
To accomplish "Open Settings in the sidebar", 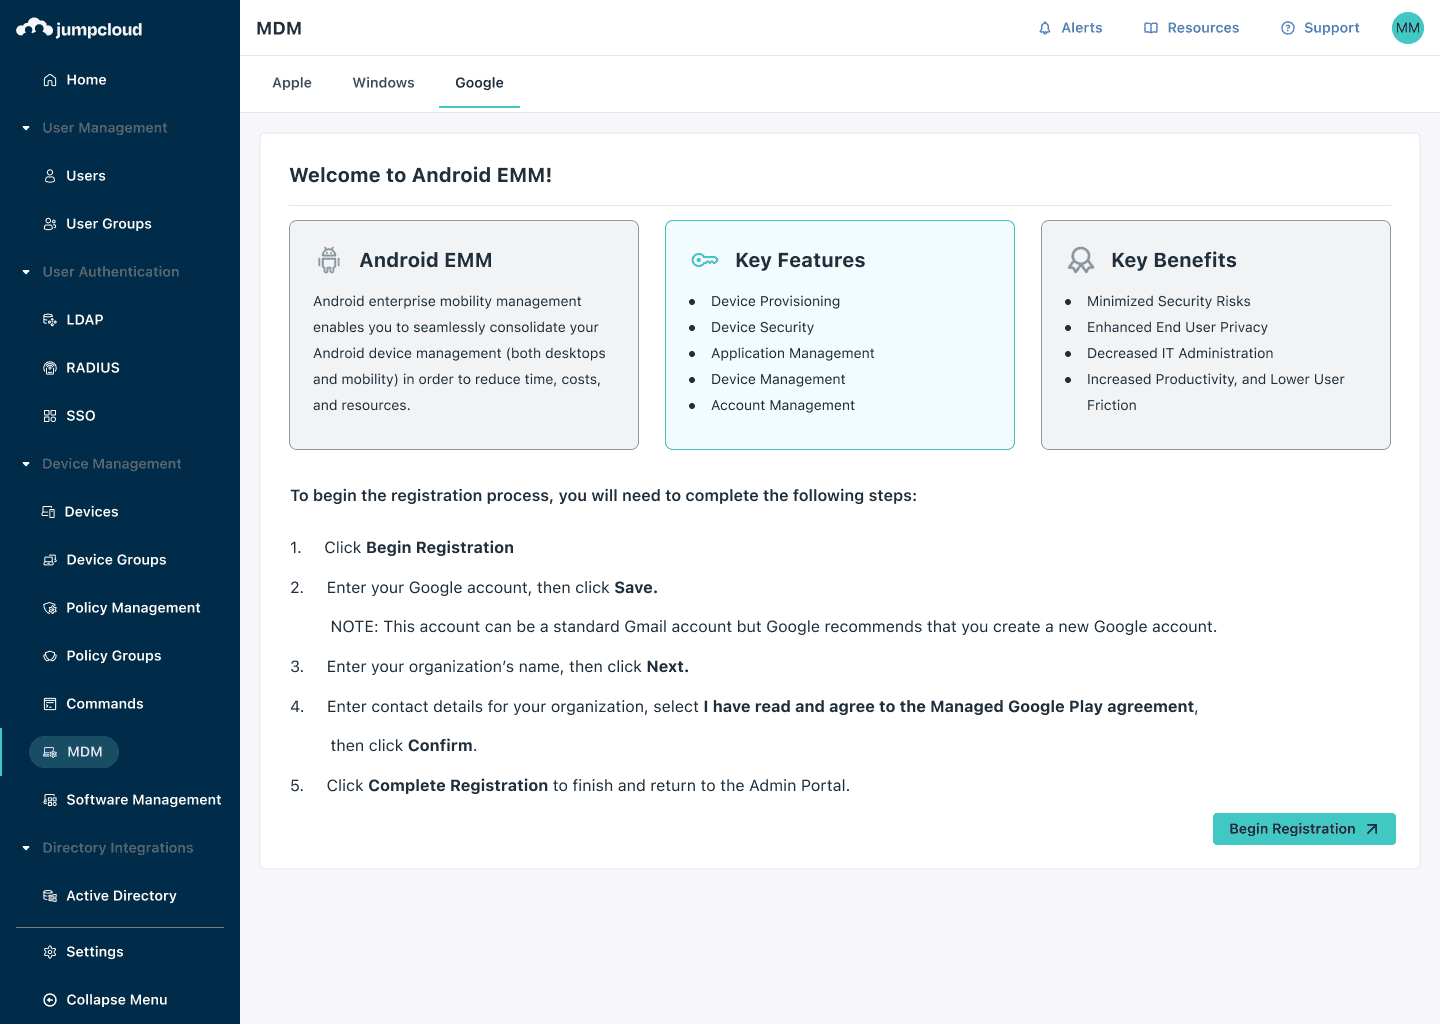I will pos(95,952).
